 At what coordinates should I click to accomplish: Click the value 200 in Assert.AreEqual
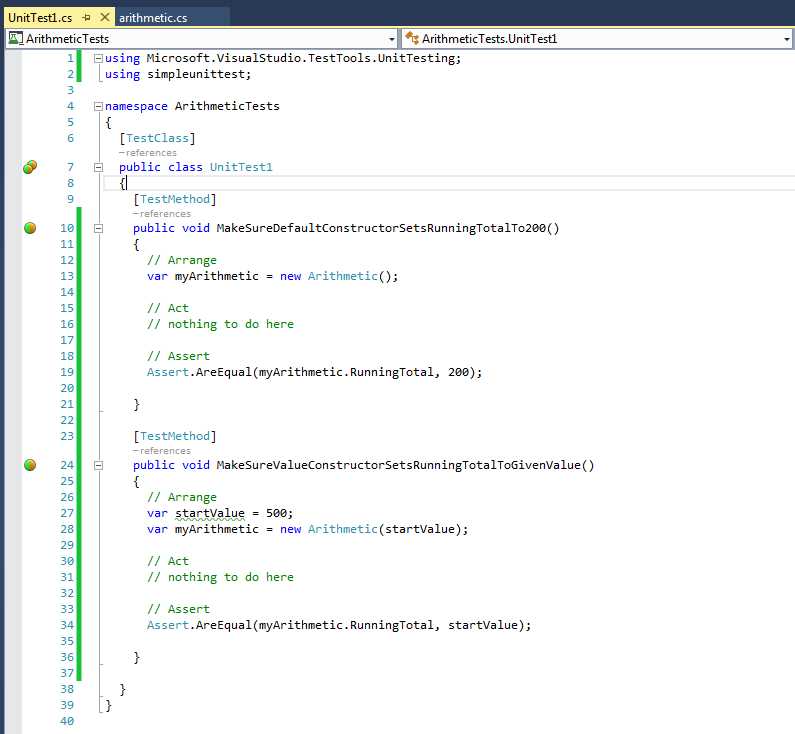click(458, 372)
